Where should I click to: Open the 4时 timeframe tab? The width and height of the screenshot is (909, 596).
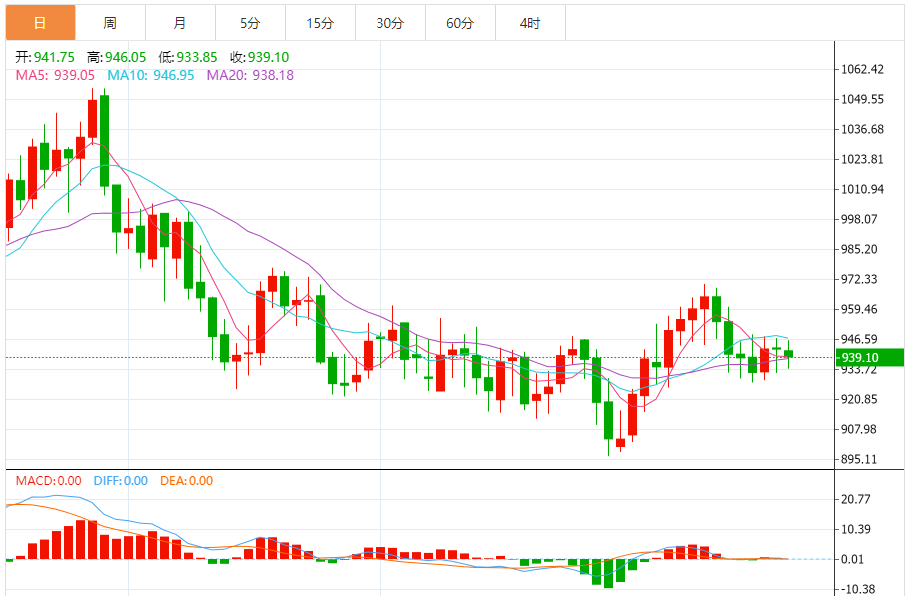pos(530,23)
